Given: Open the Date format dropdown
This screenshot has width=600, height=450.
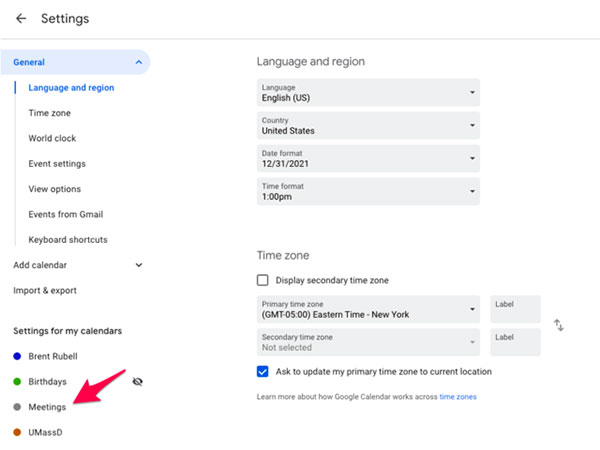Looking at the screenshot, I should click(x=367, y=158).
